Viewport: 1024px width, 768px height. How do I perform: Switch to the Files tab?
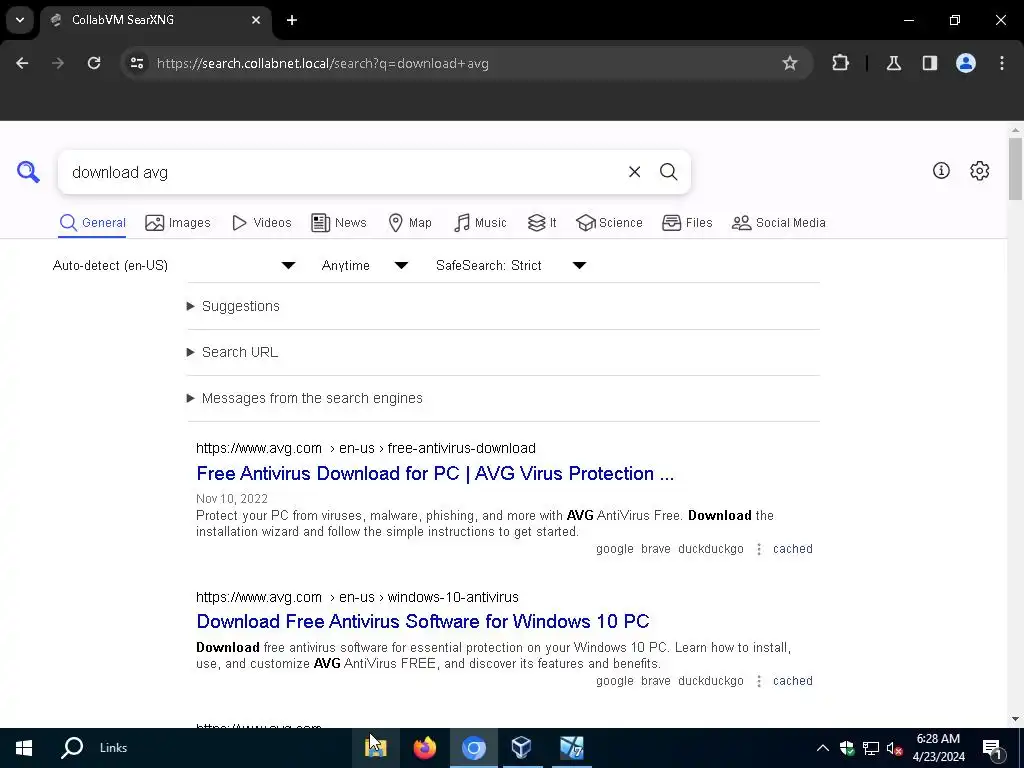pos(687,223)
